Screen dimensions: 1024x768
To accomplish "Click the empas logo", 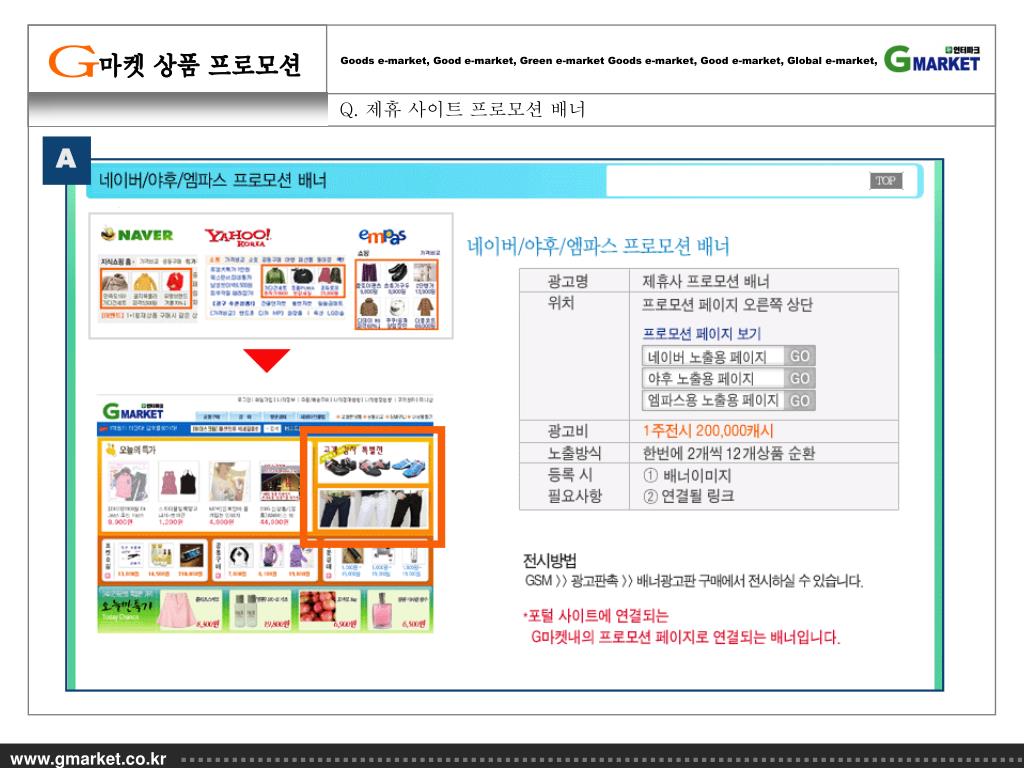I will 382,236.
